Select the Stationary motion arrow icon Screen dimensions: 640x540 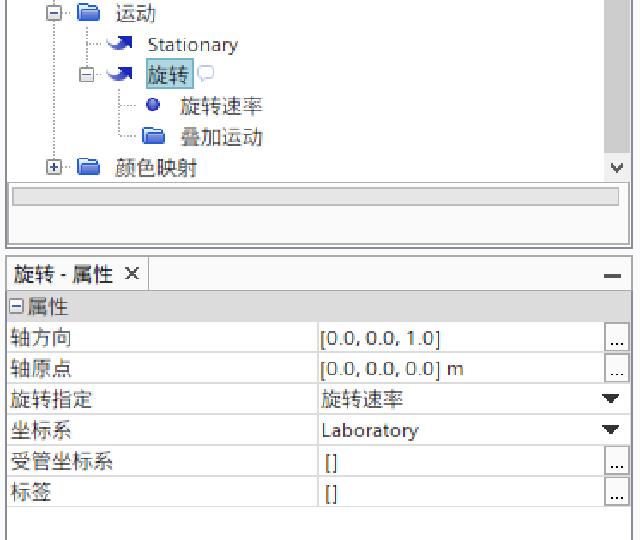tap(120, 43)
